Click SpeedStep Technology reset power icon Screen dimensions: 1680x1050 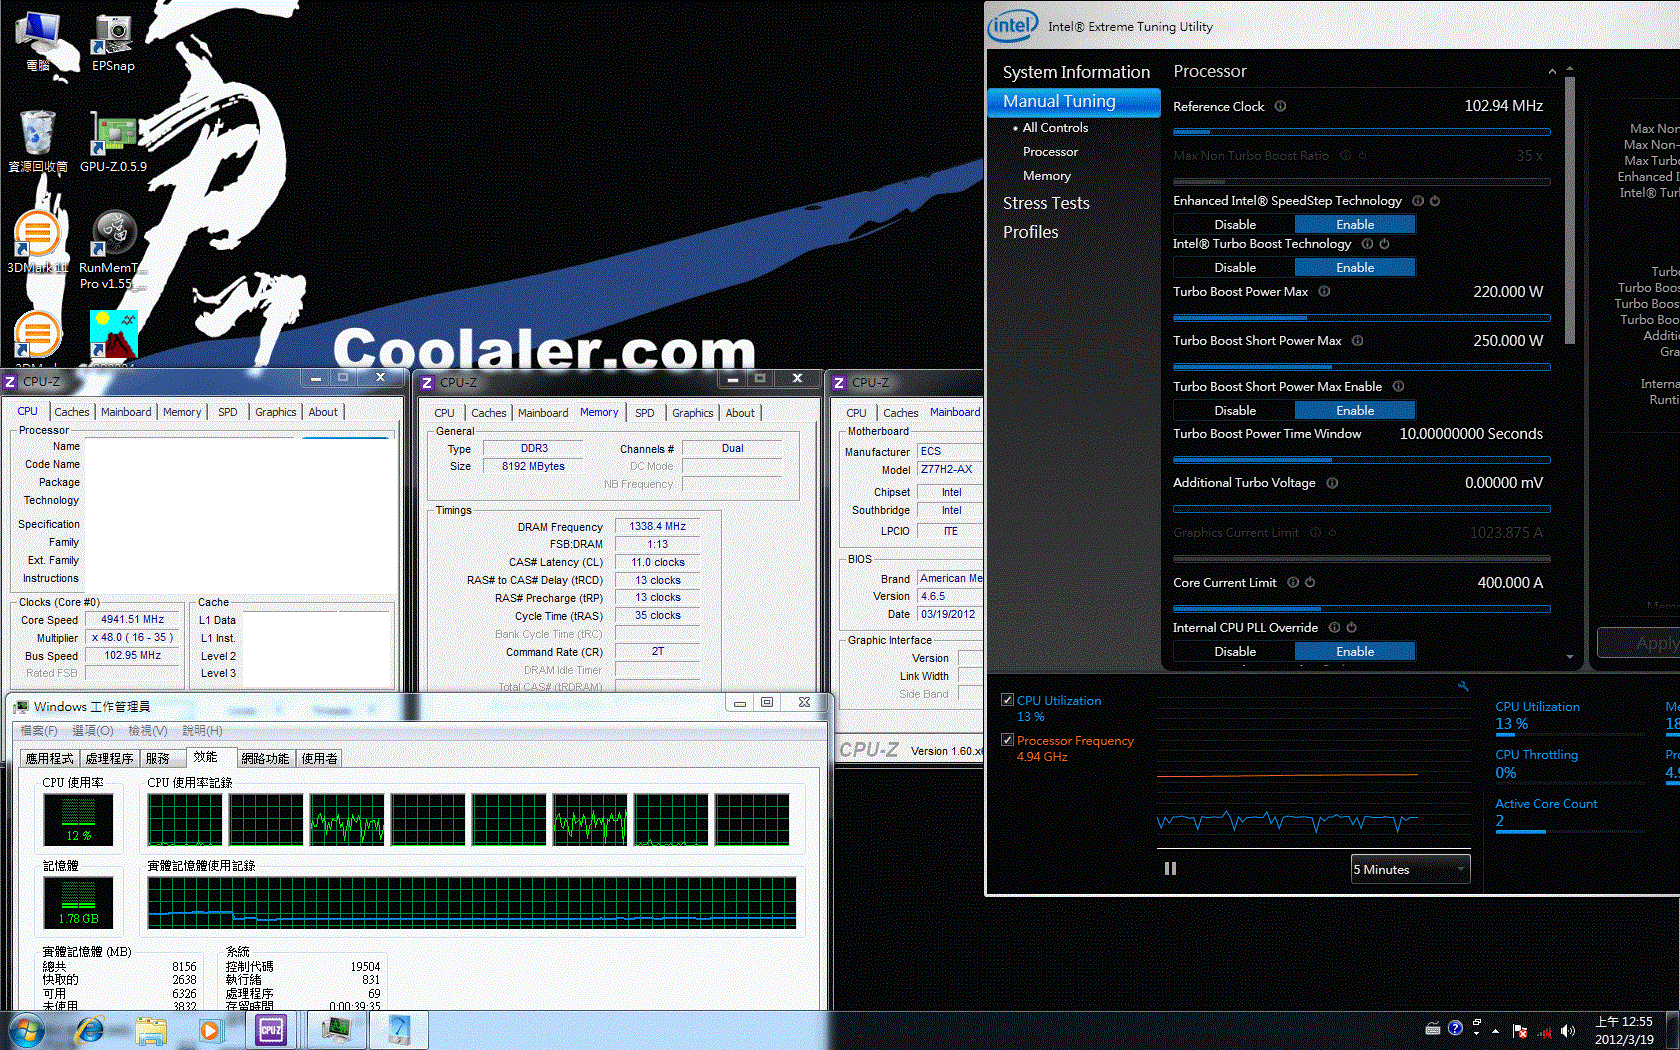coord(1435,201)
